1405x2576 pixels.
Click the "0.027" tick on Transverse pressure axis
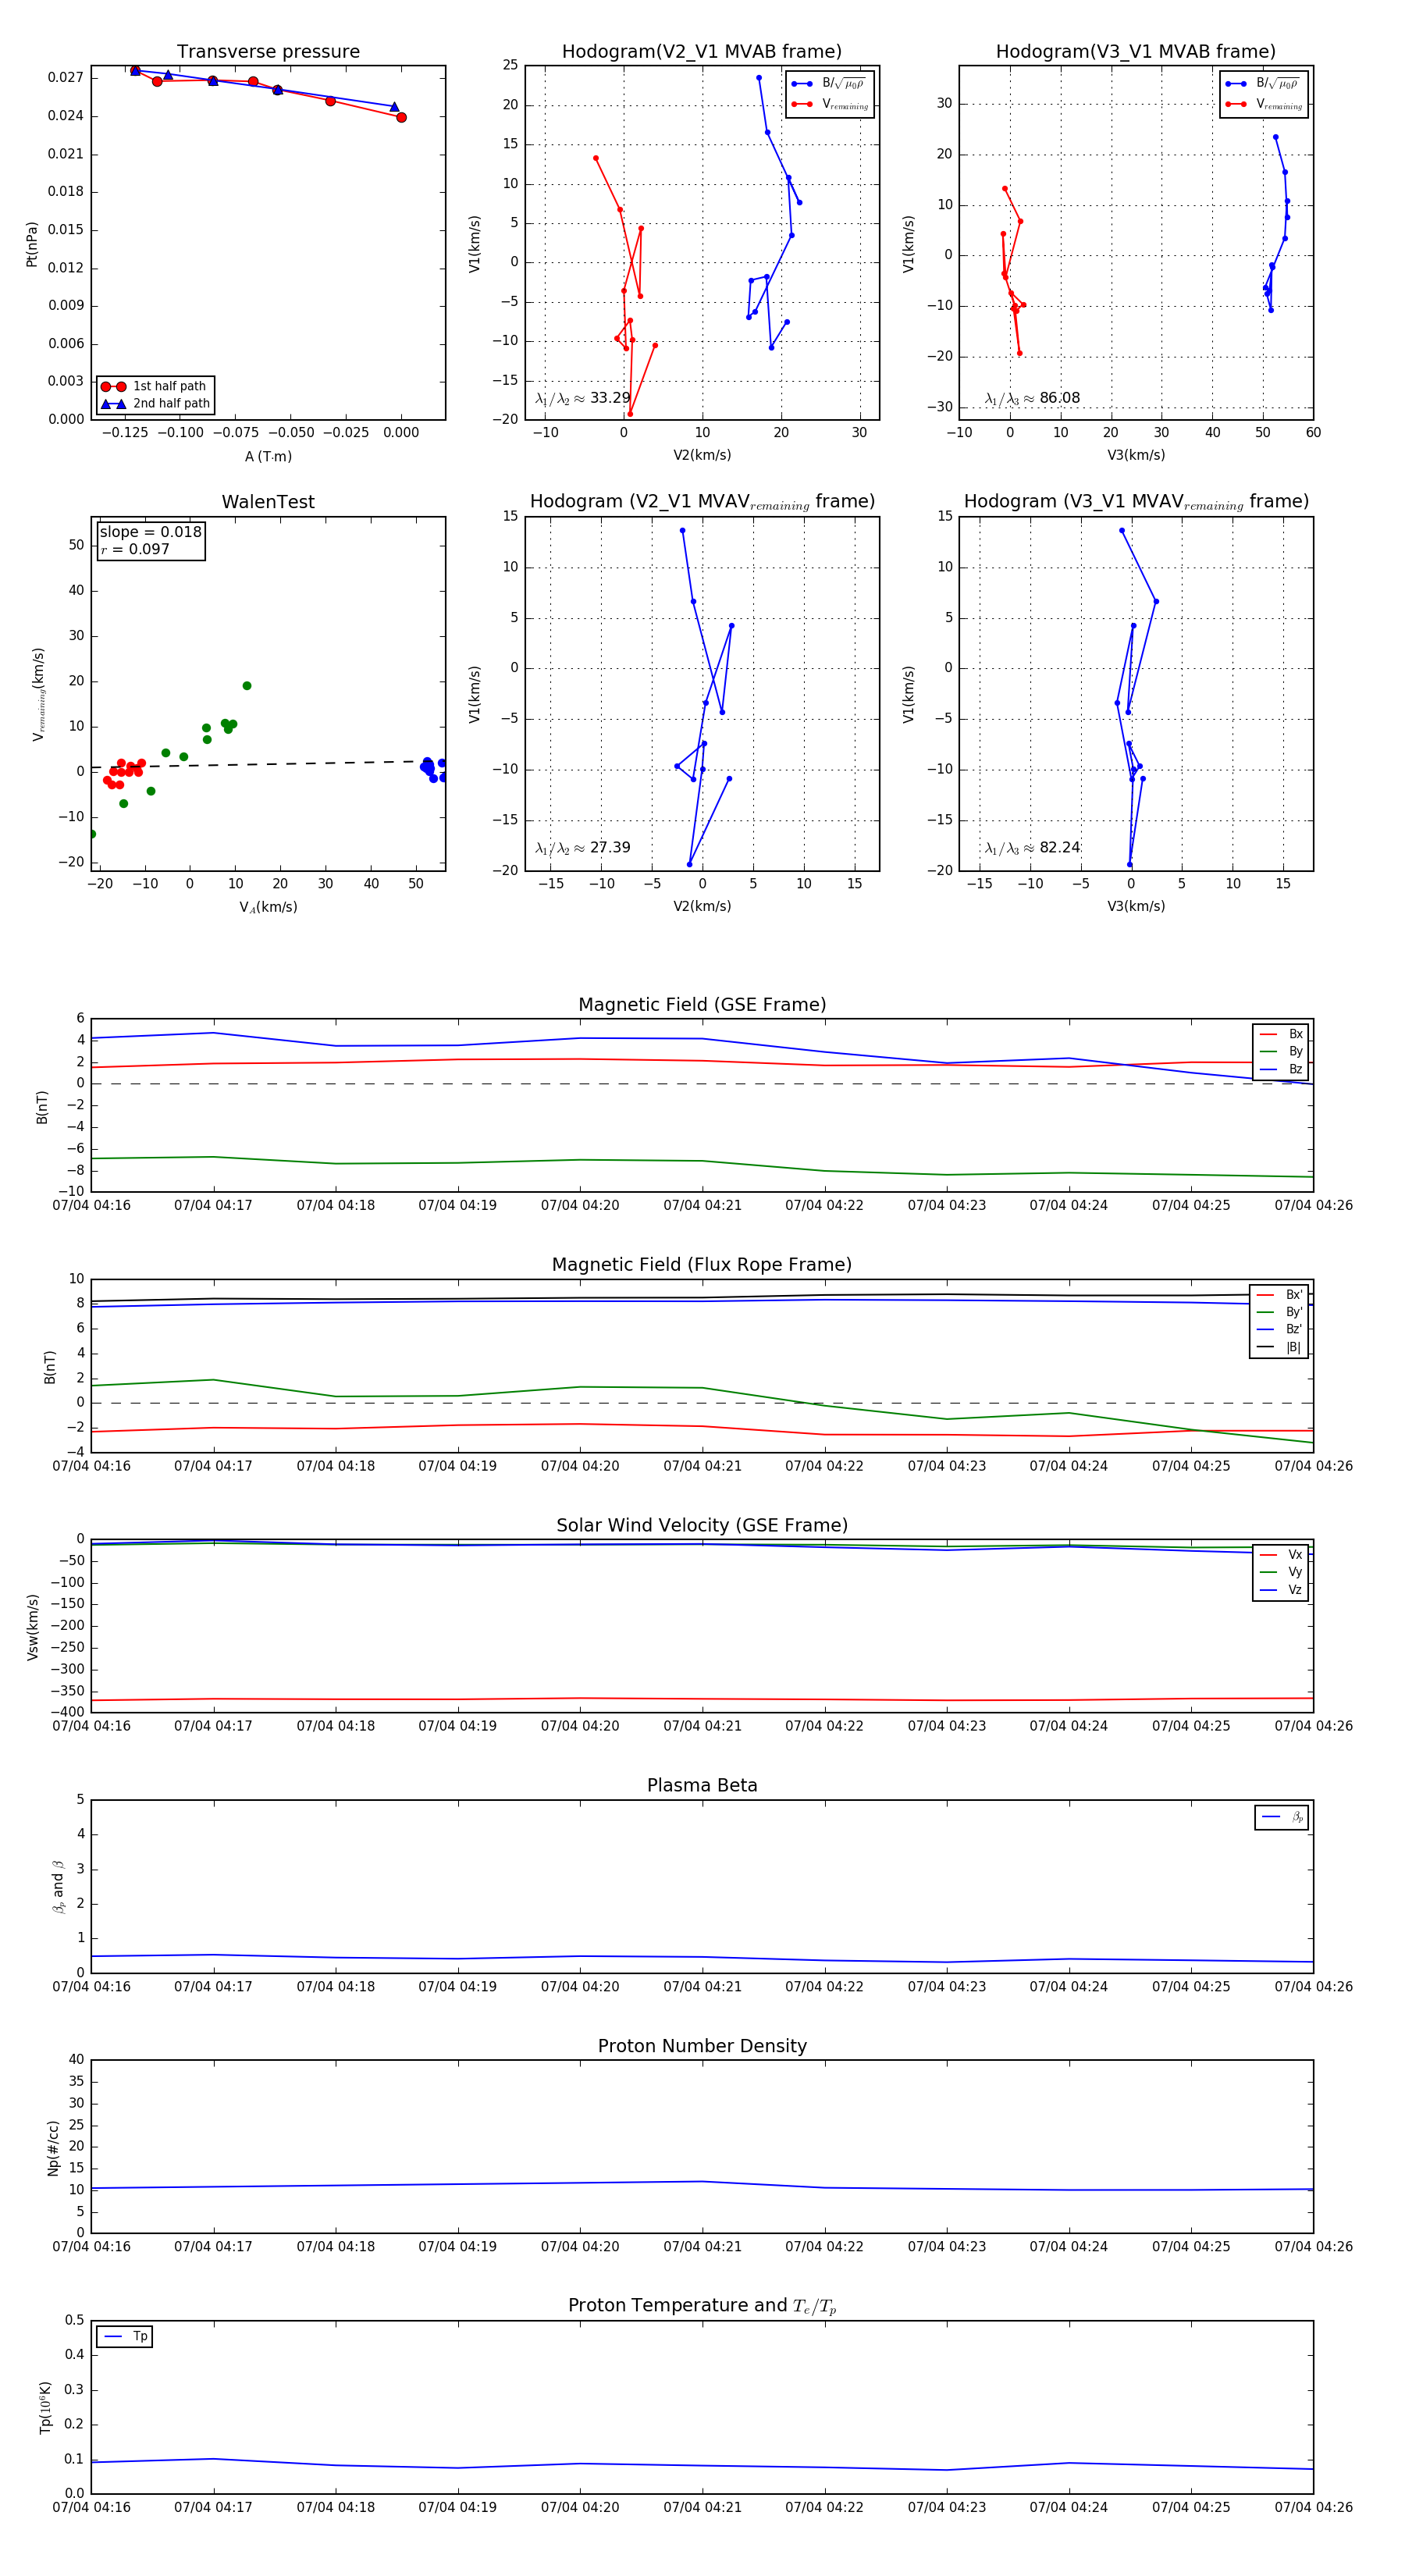[65, 78]
